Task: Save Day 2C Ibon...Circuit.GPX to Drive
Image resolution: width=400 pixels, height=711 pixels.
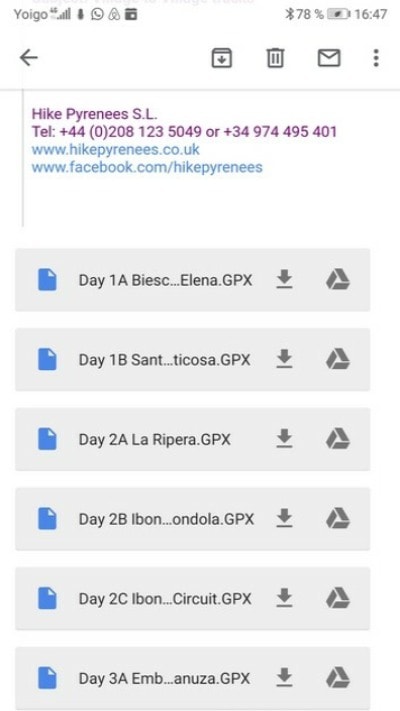Action: [338, 599]
